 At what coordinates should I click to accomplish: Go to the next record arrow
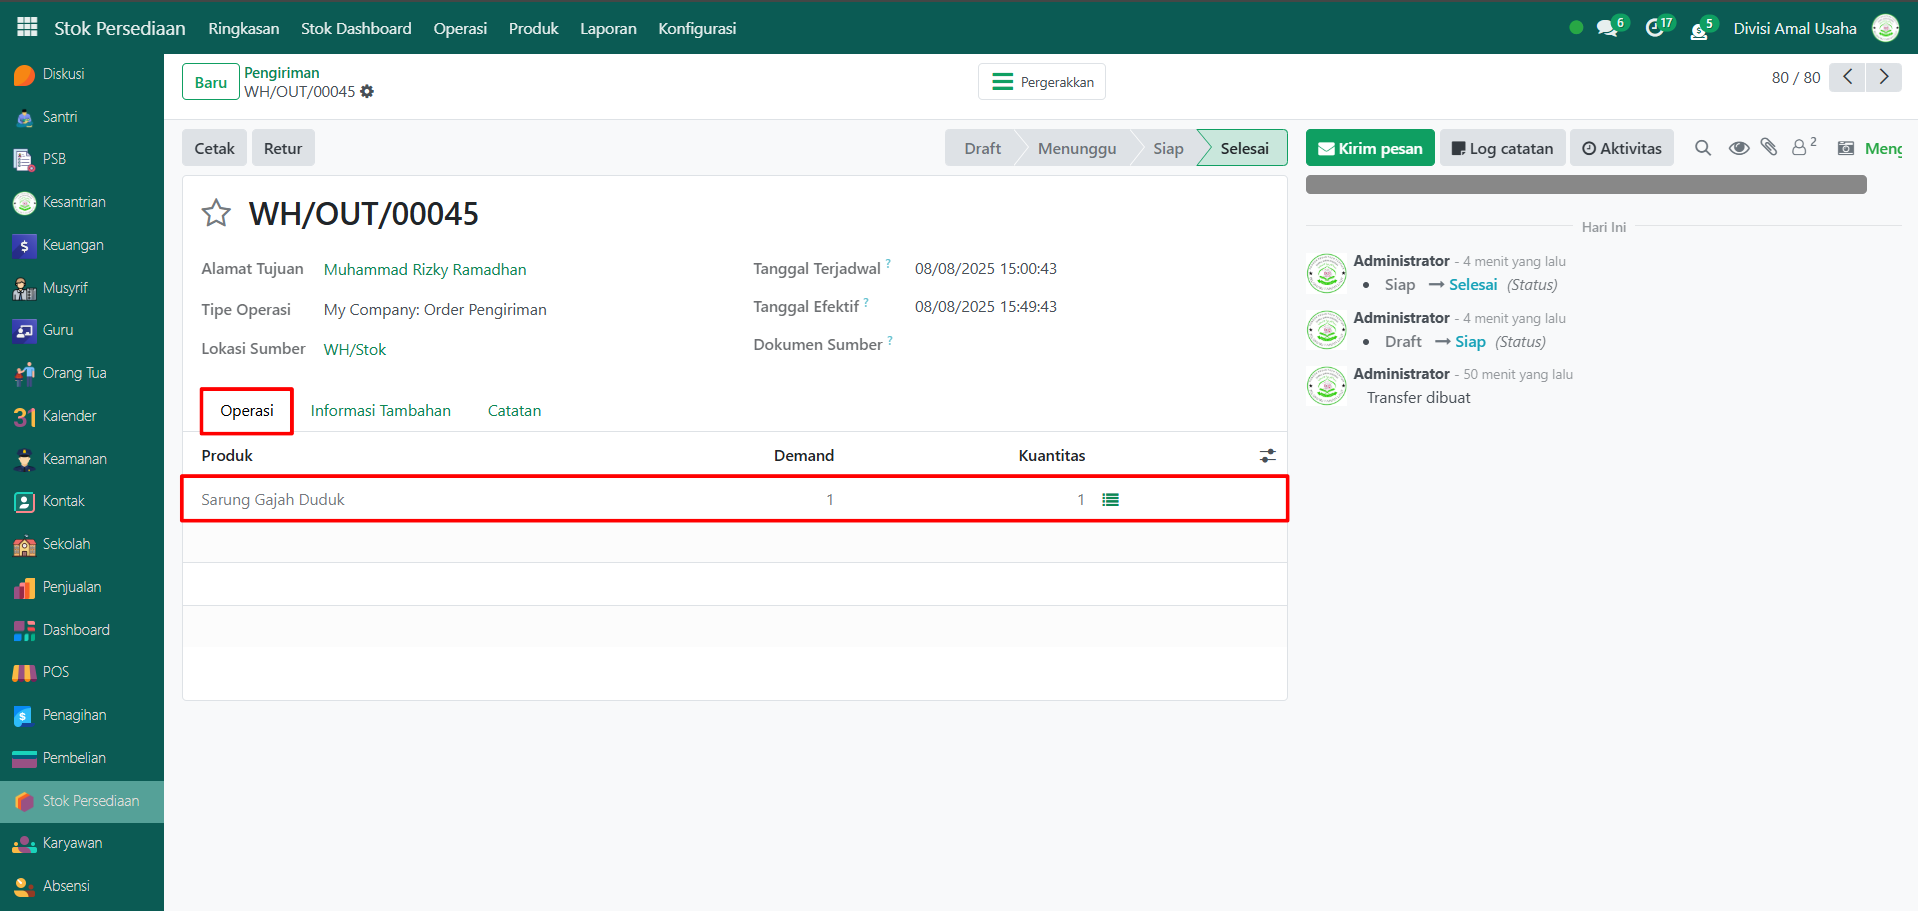[x=1884, y=77]
